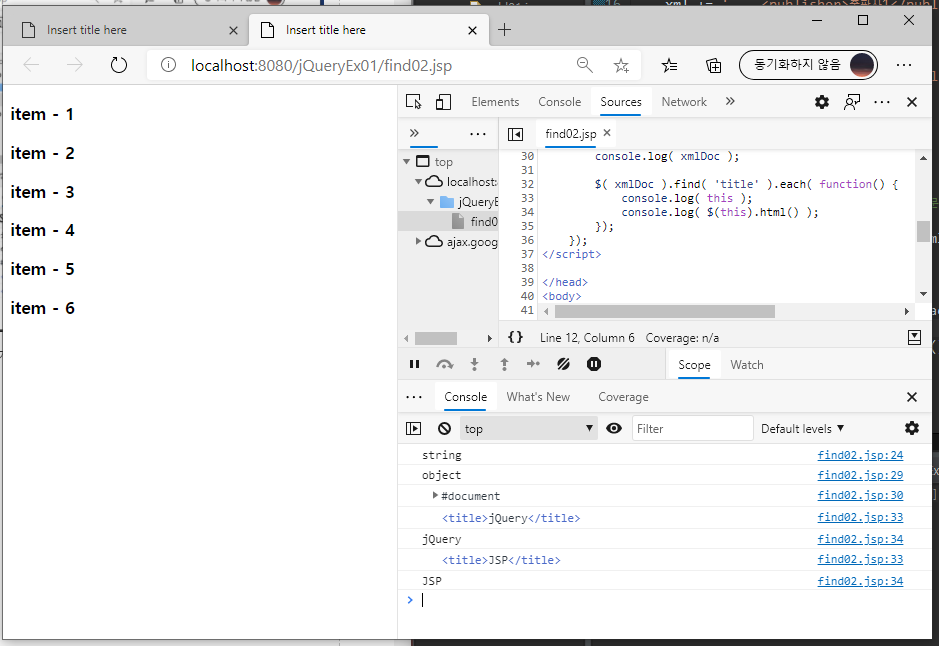The width and height of the screenshot is (939, 646).
Task: Open the Collections icon
Action: [x=713, y=65]
